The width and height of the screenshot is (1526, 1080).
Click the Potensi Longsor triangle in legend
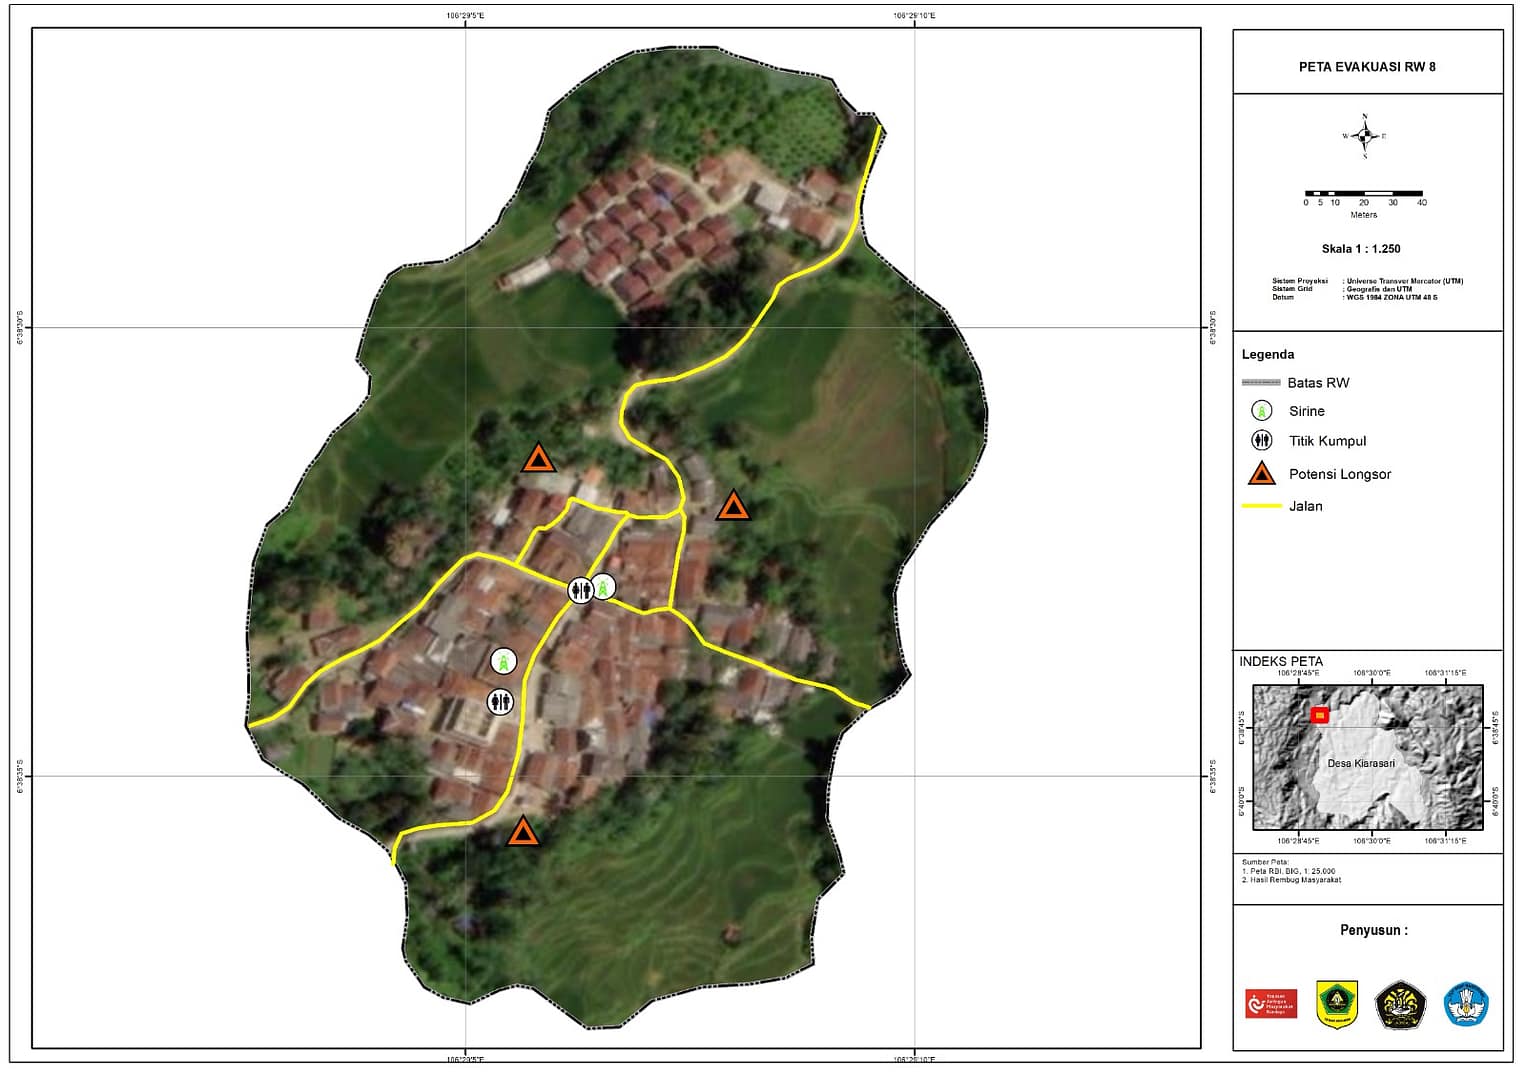point(1262,473)
